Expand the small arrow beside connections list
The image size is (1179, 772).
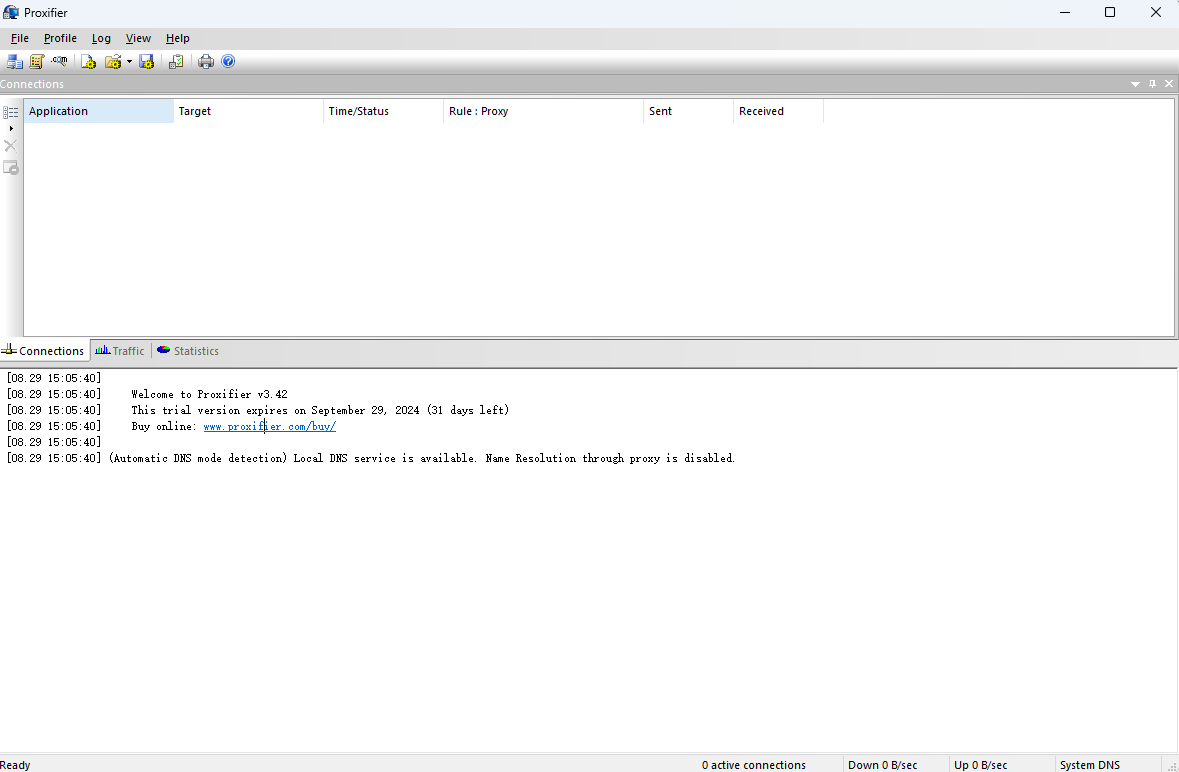click(x=11, y=129)
